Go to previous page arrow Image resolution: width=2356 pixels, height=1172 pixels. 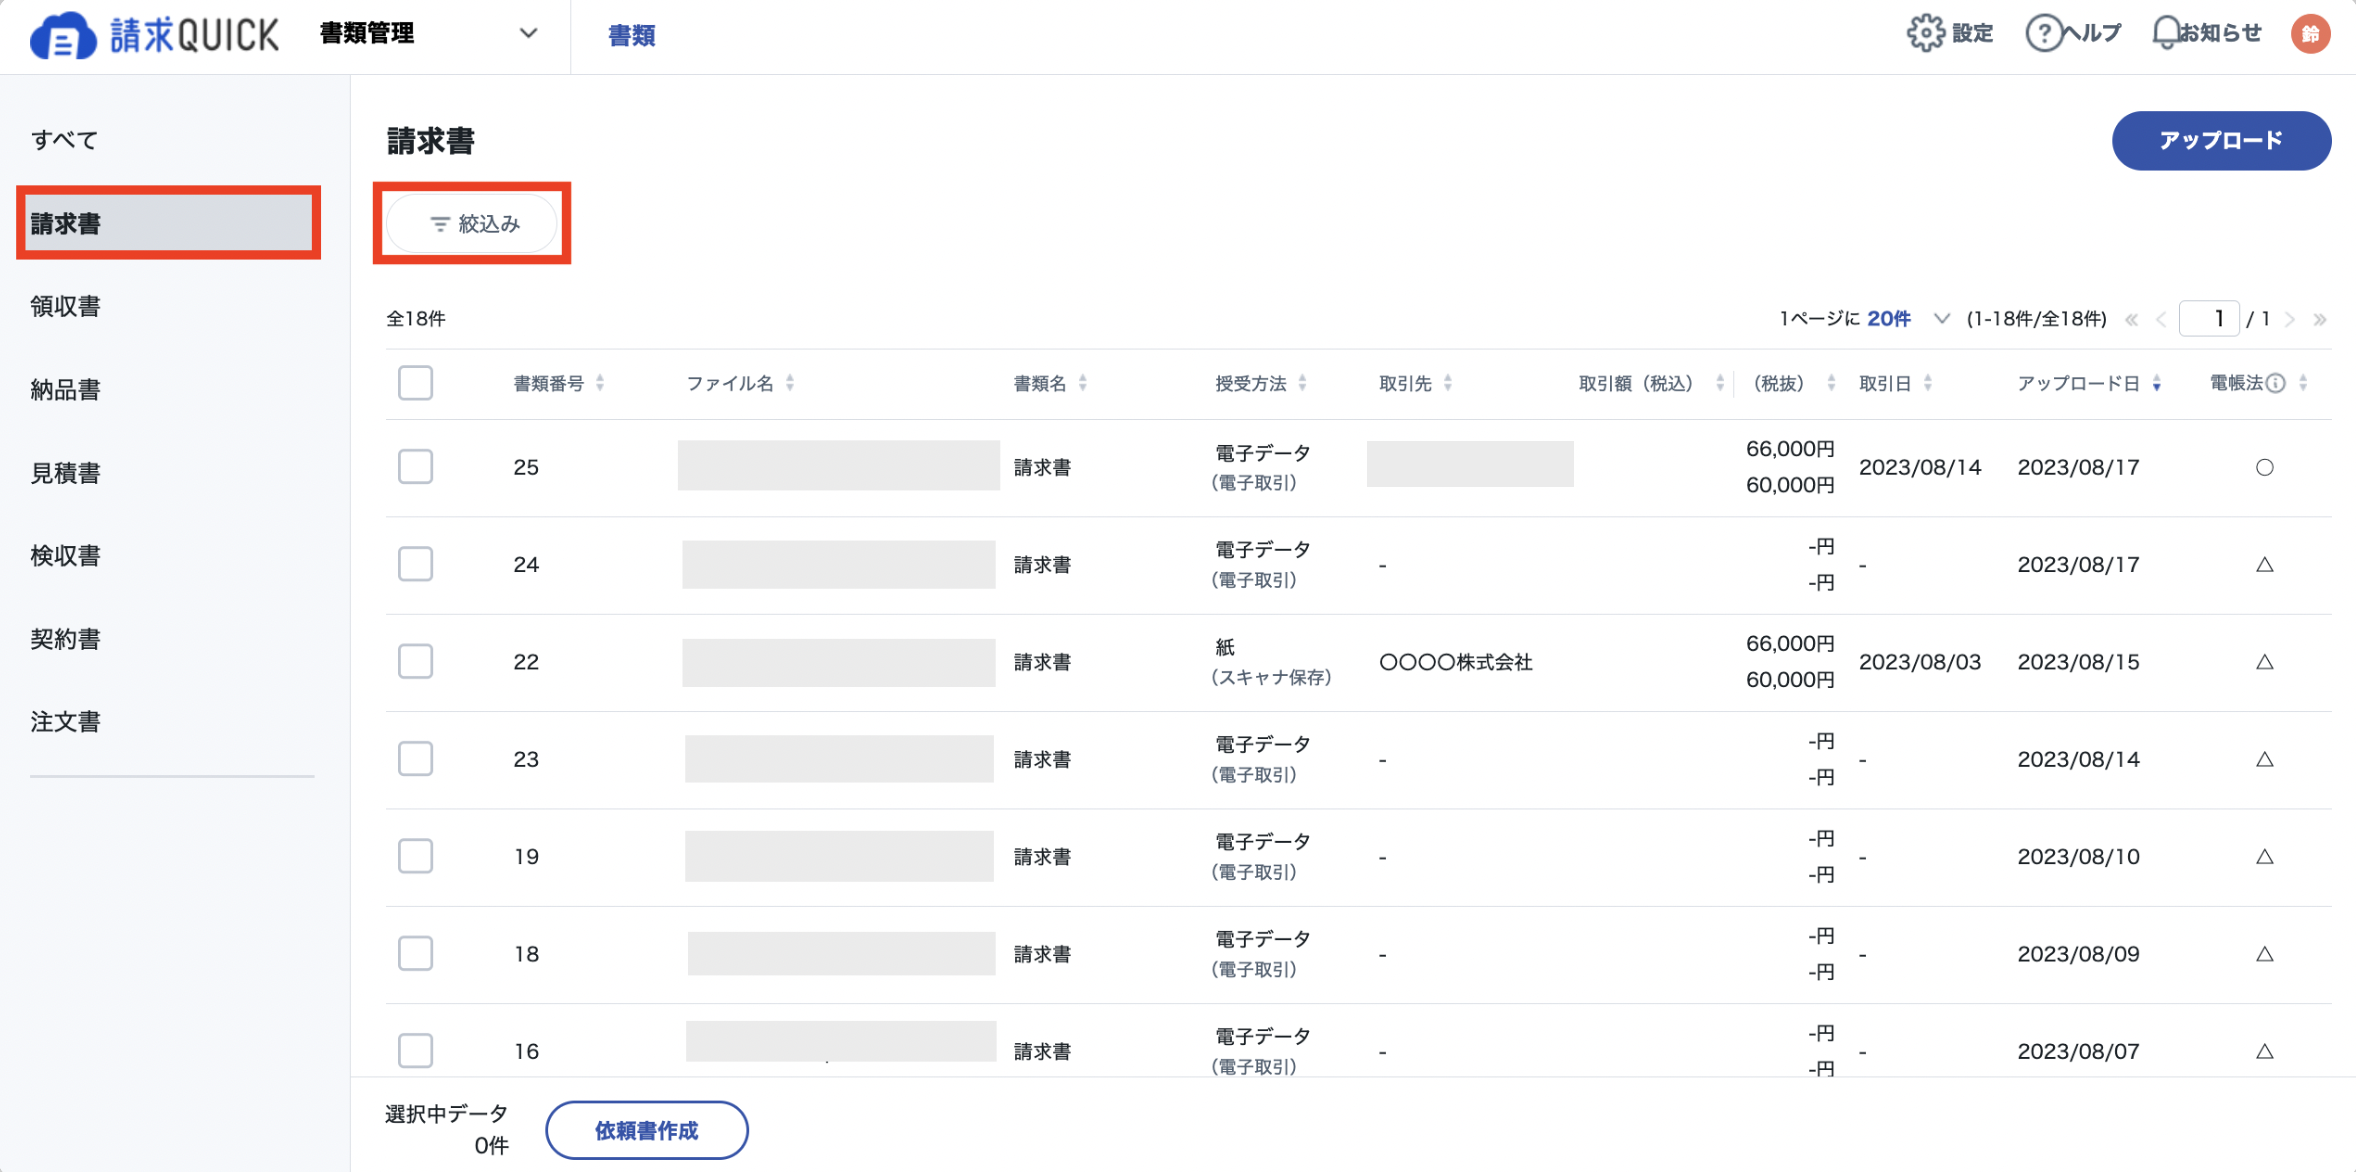click(x=2161, y=320)
